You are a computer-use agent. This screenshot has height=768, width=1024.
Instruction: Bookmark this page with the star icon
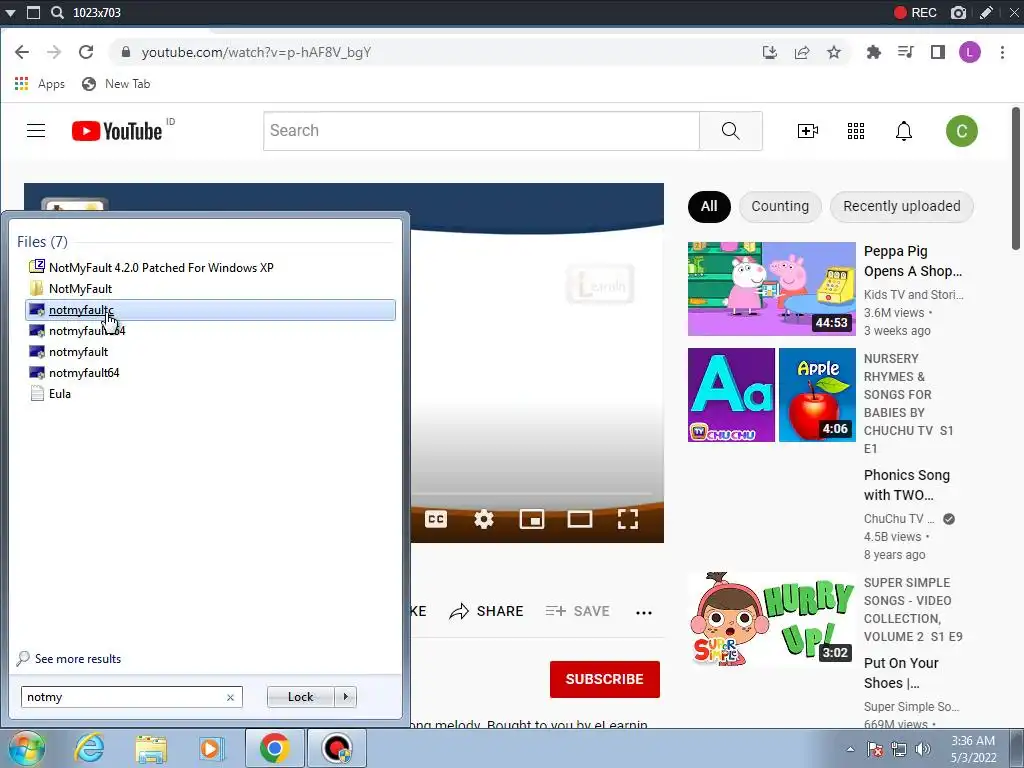(834, 52)
